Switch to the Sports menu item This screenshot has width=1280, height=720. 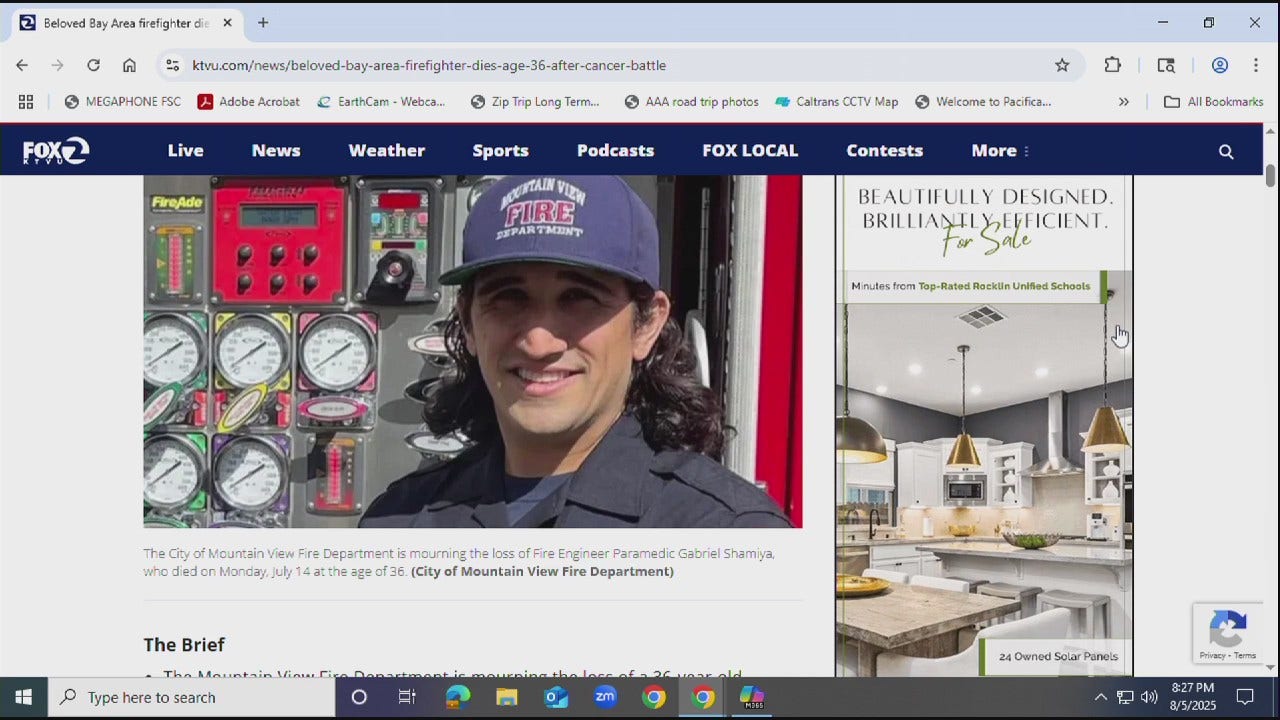click(500, 151)
